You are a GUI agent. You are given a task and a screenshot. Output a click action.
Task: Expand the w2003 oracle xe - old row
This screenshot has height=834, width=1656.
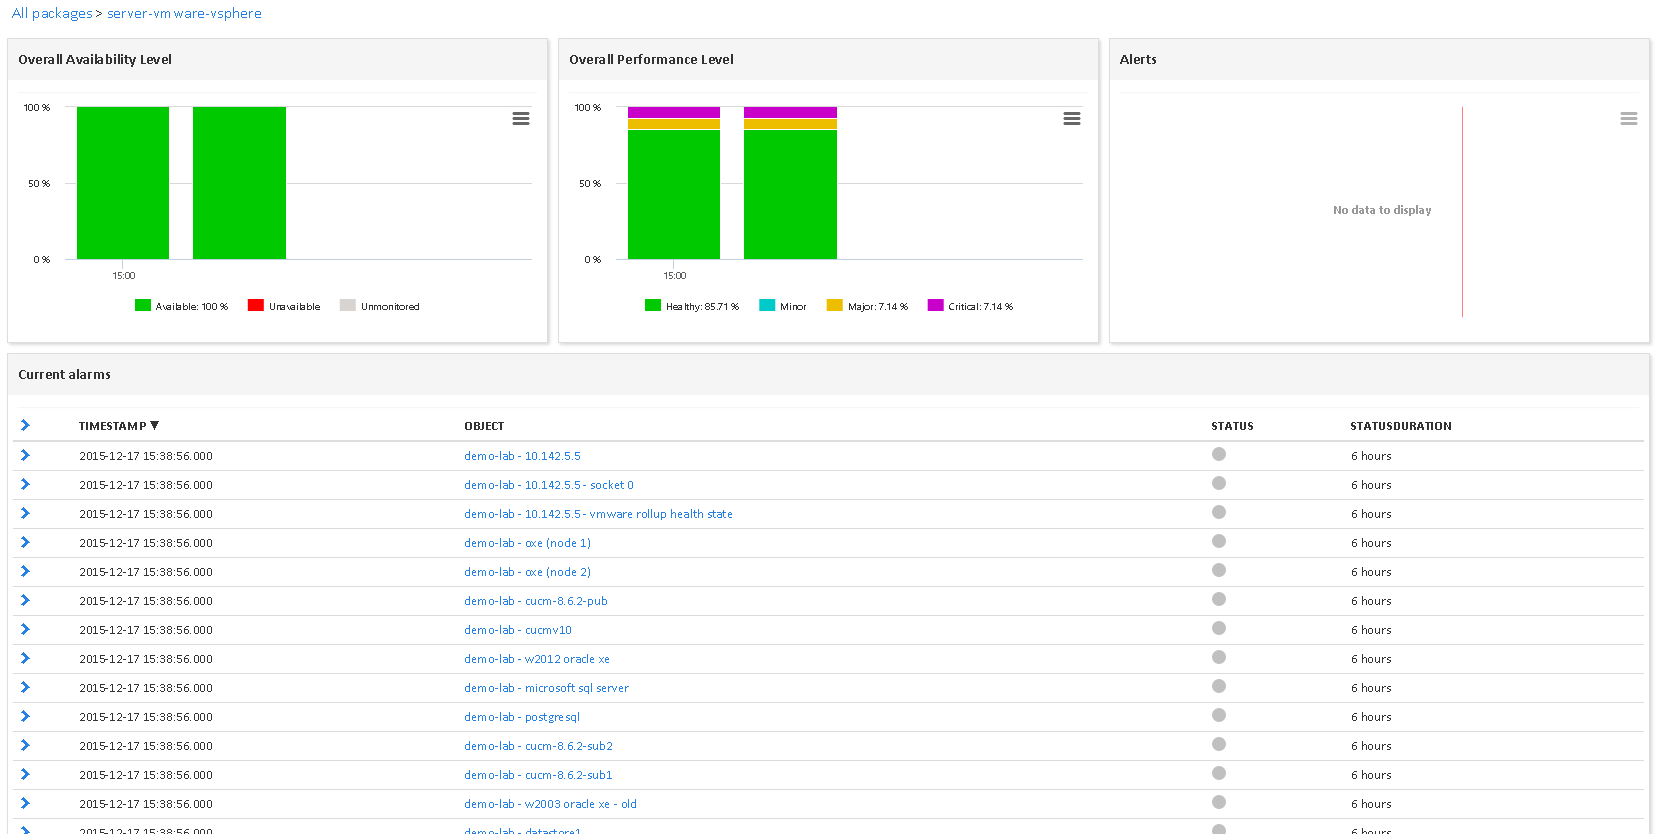coord(25,803)
